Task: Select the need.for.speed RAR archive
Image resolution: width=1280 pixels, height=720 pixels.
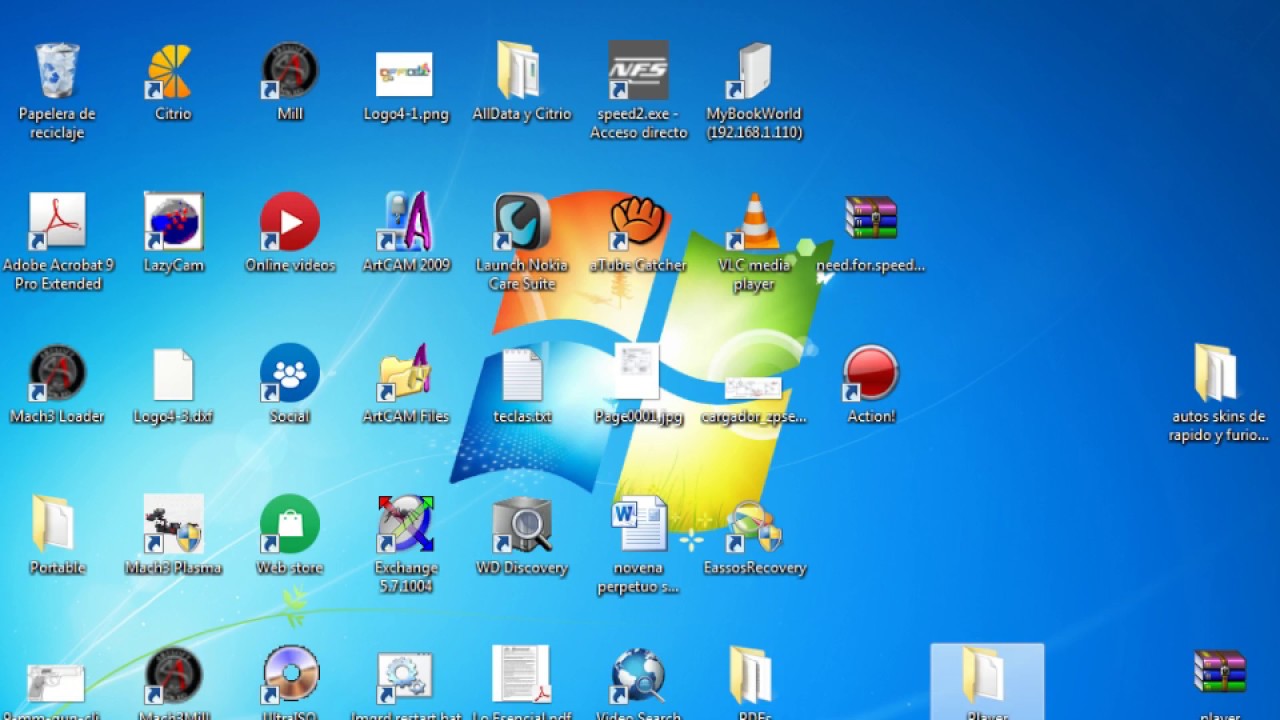Action: coord(870,218)
